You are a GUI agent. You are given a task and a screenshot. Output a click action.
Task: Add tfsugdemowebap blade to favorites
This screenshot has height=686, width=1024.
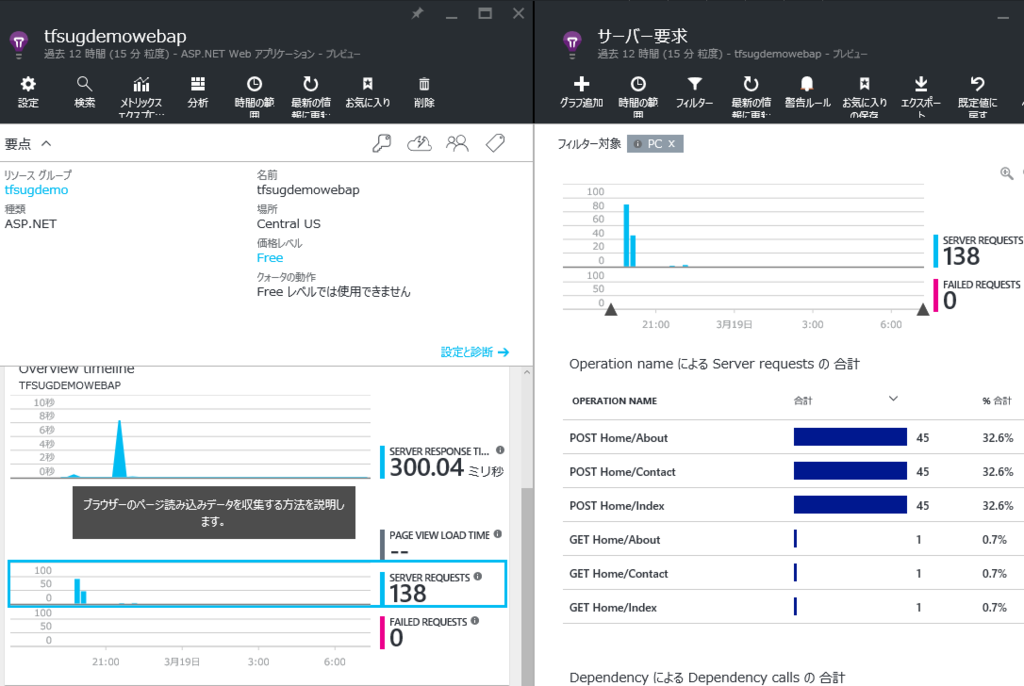pyautogui.click(x=368, y=92)
